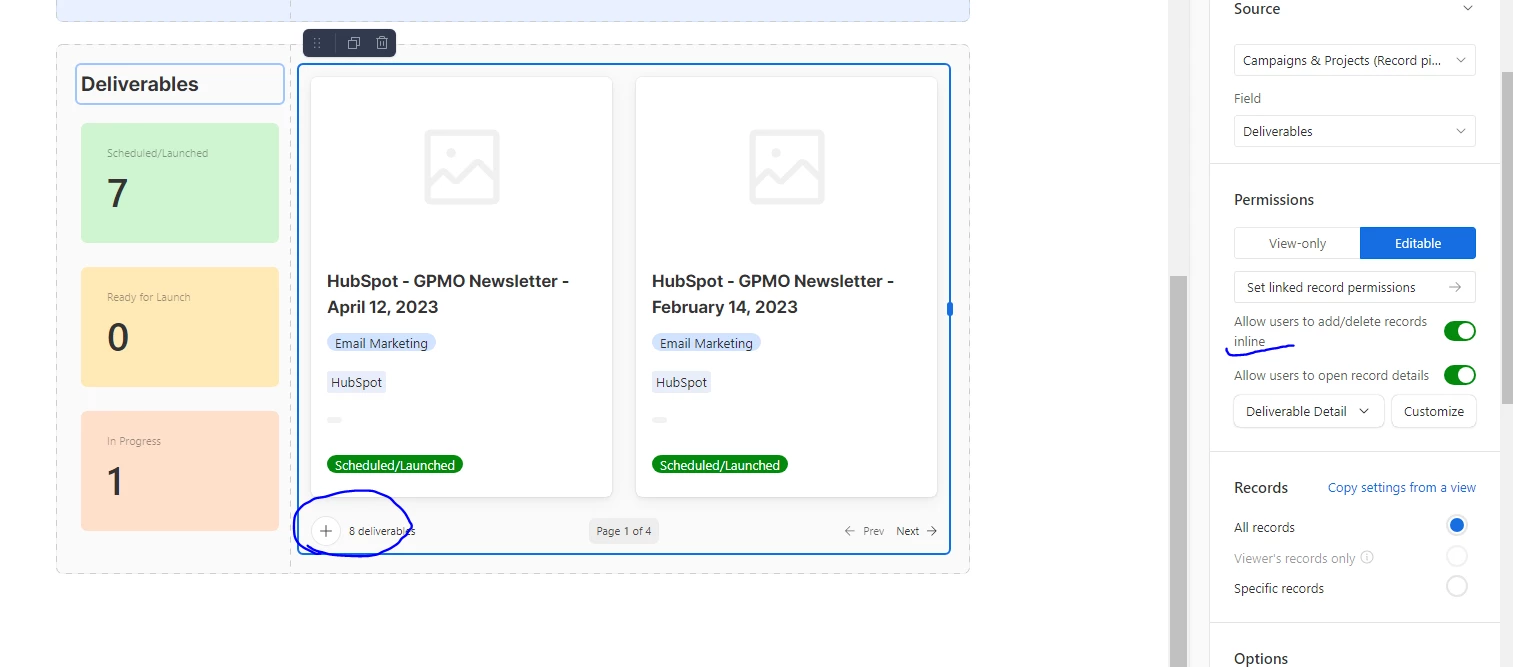Image resolution: width=1513 pixels, height=667 pixels.
Task: Delete the selected element with trash icon
Action: (x=382, y=43)
